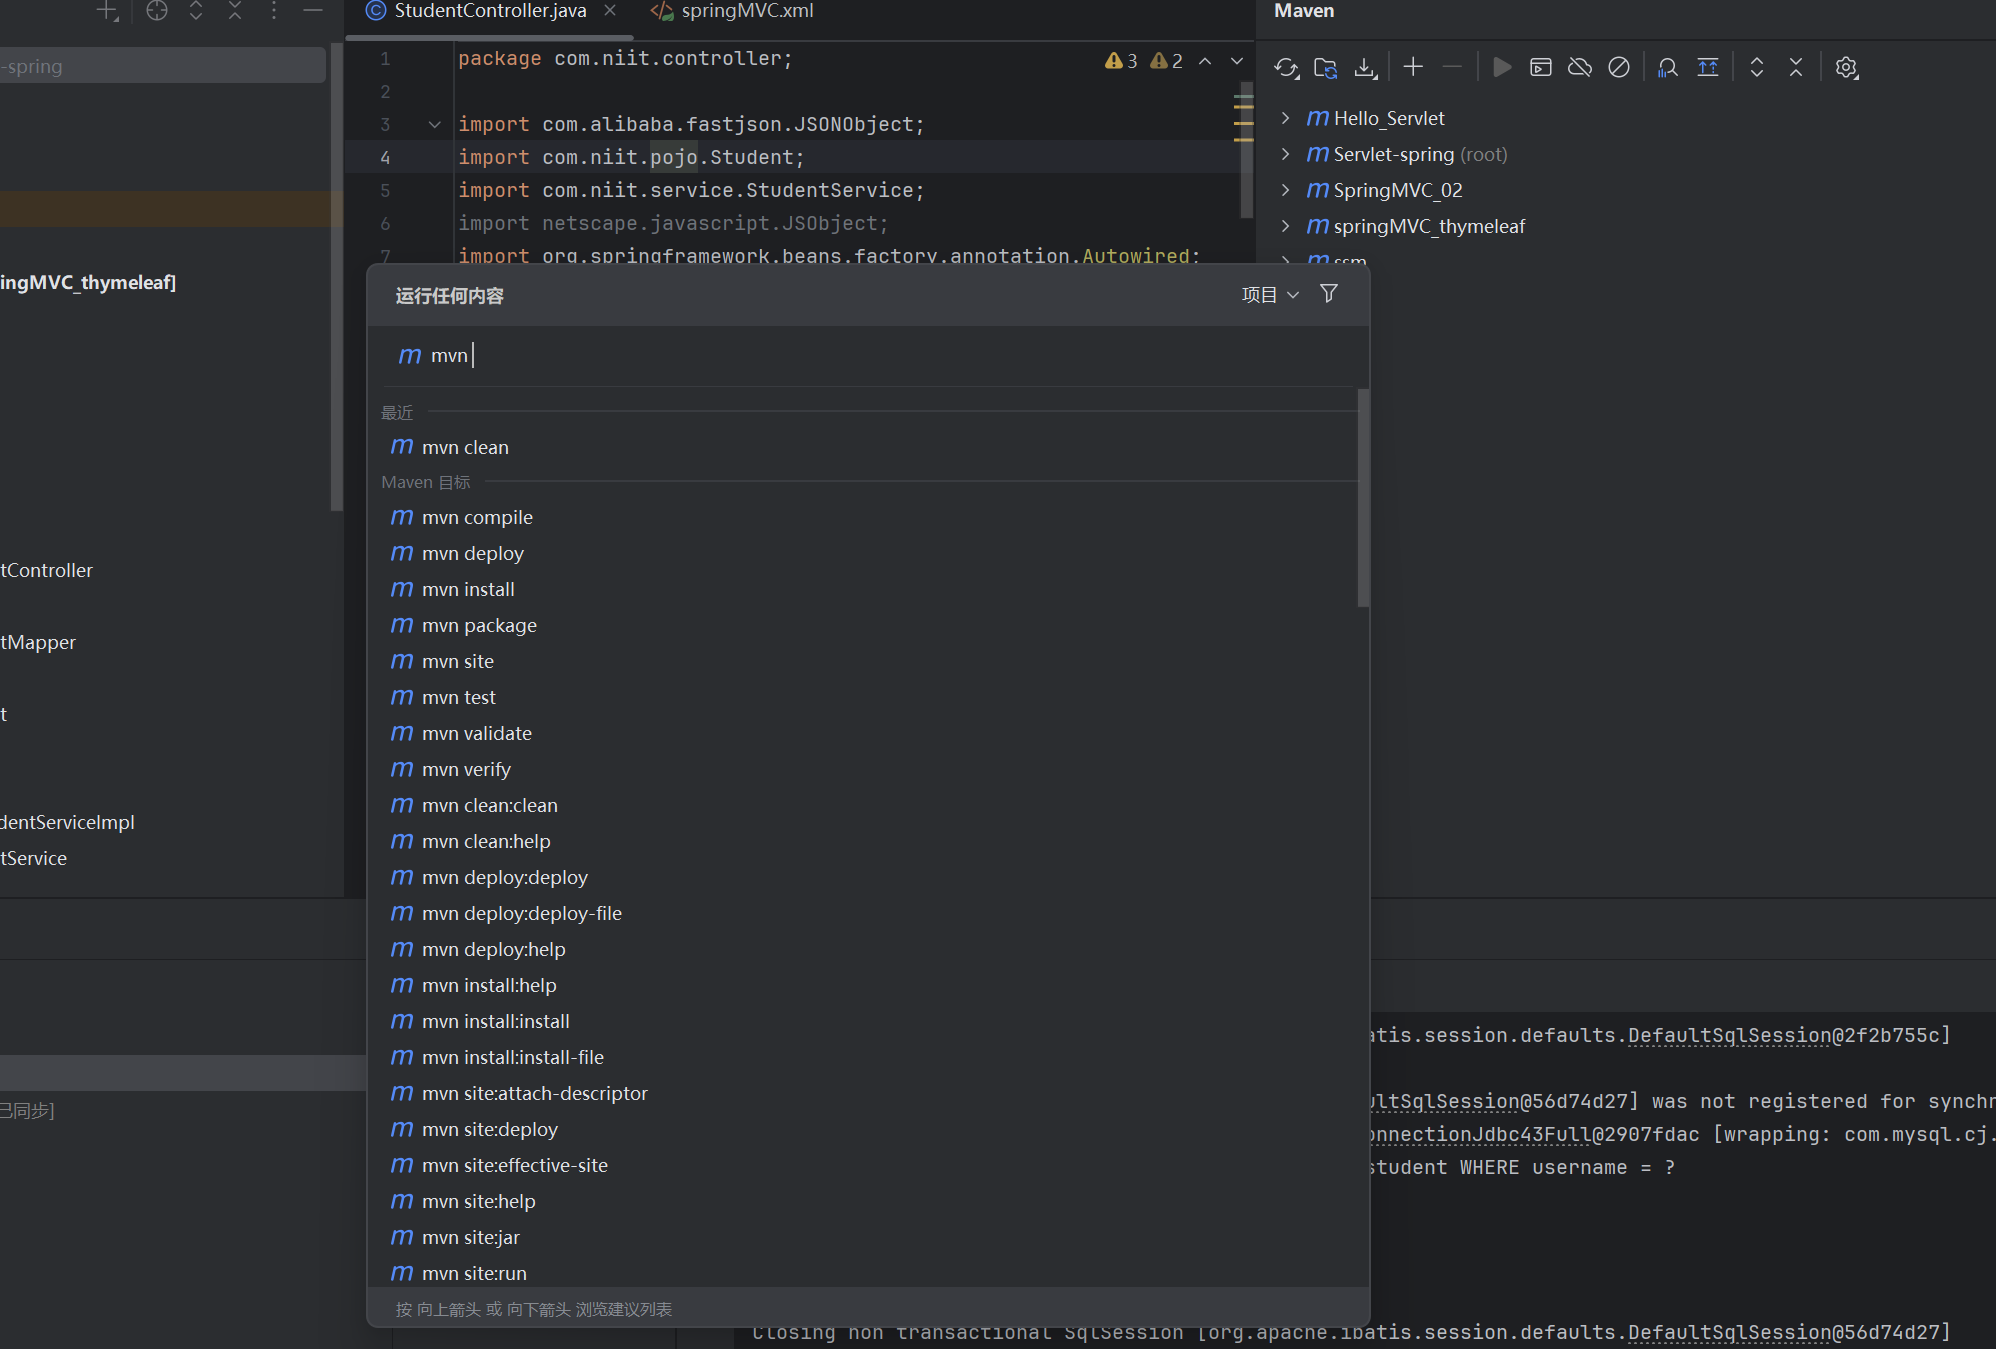Click Reload All Maven Projects icon
Image resolution: width=1996 pixels, height=1349 pixels.
click(1286, 68)
